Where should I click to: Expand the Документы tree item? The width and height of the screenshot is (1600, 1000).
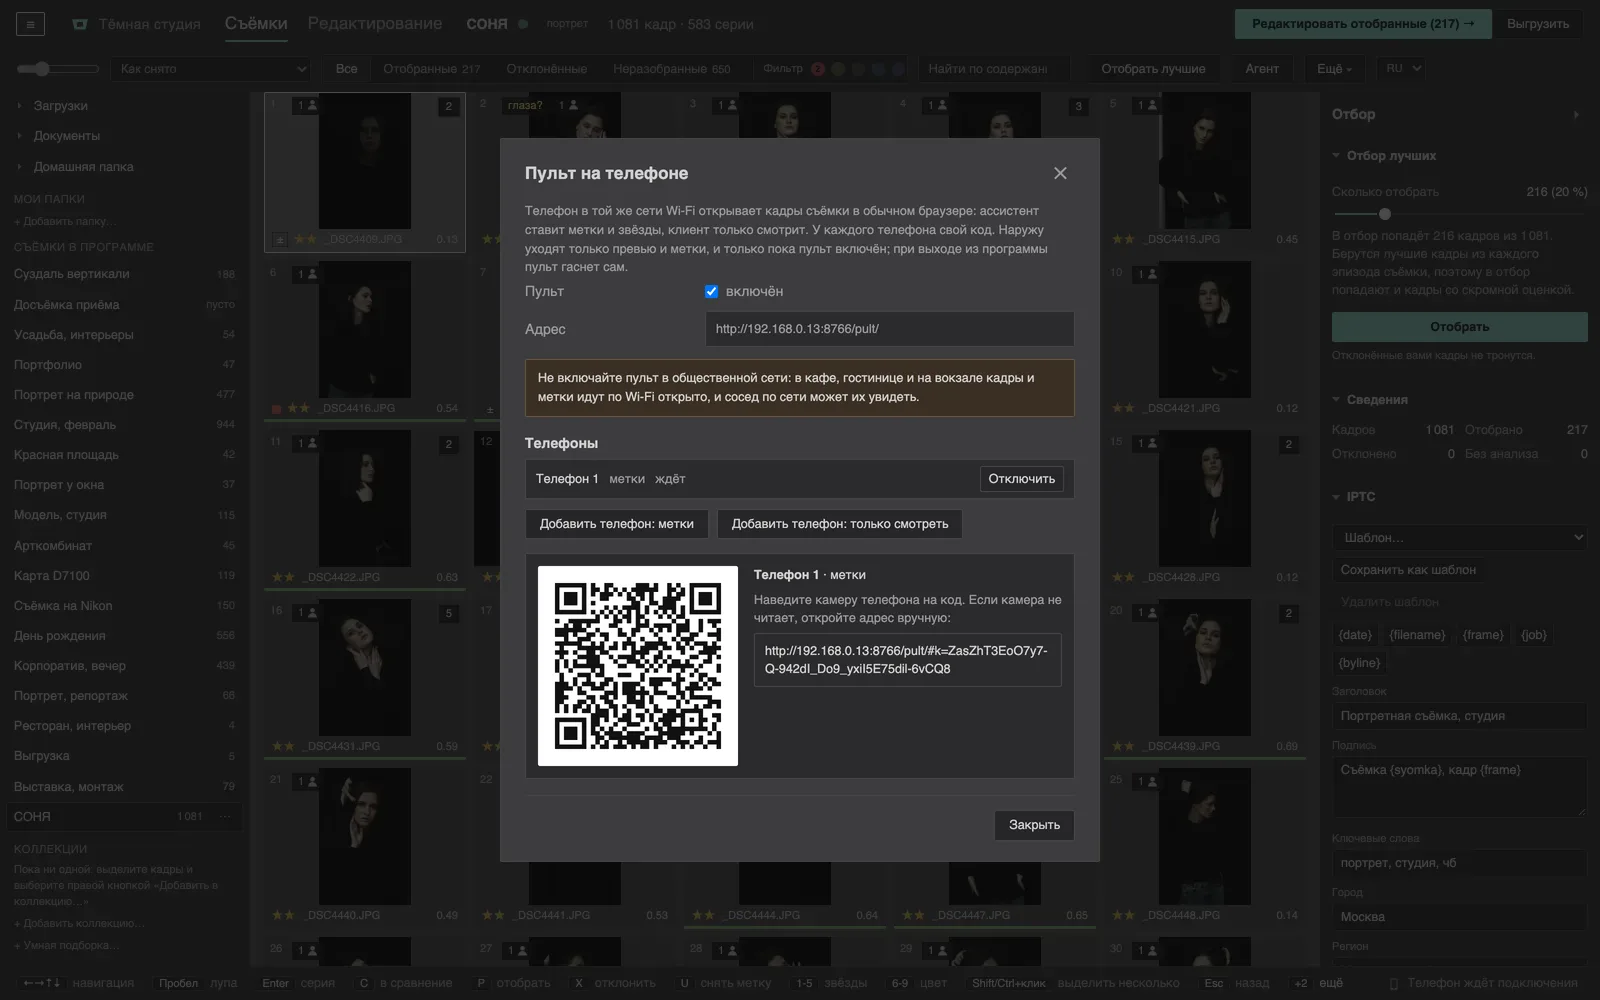pyautogui.click(x=20, y=136)
